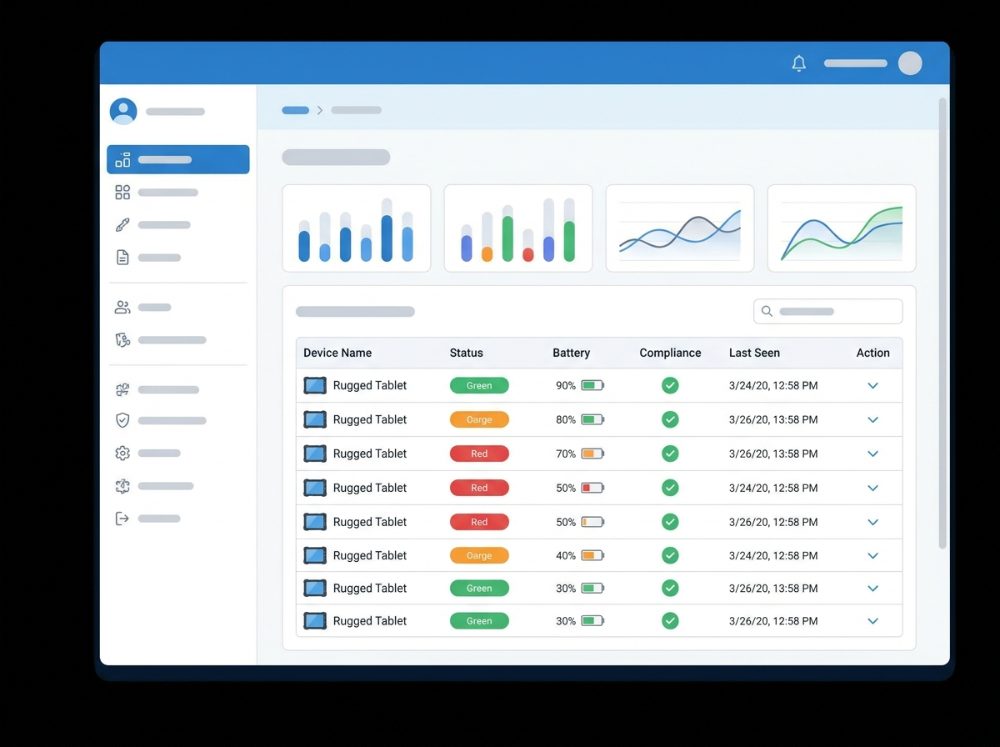
Task: Select the Rugged Tablet name in the 90% row
Action: pyautogui.click(x=369, y=385)
